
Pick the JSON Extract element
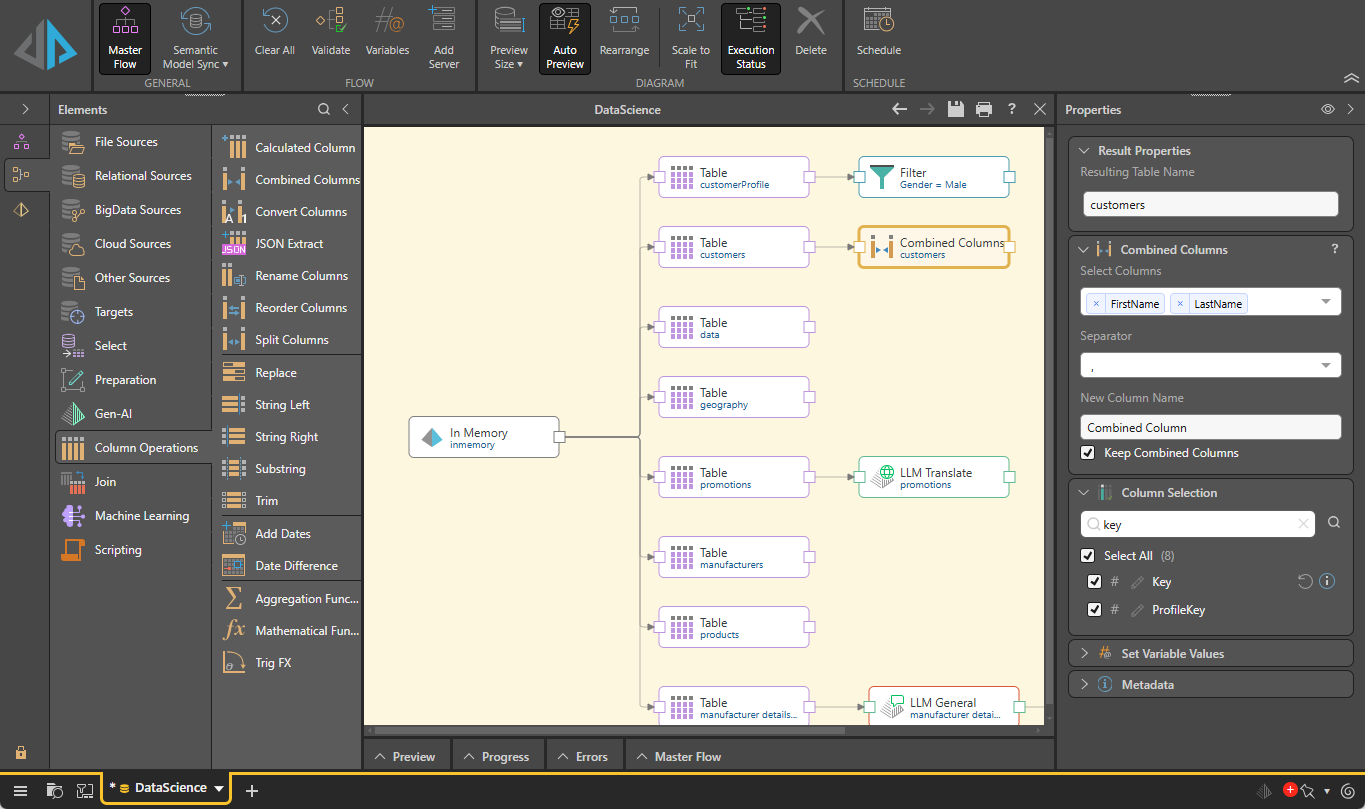pyautogui.click(x=289, y=244)
